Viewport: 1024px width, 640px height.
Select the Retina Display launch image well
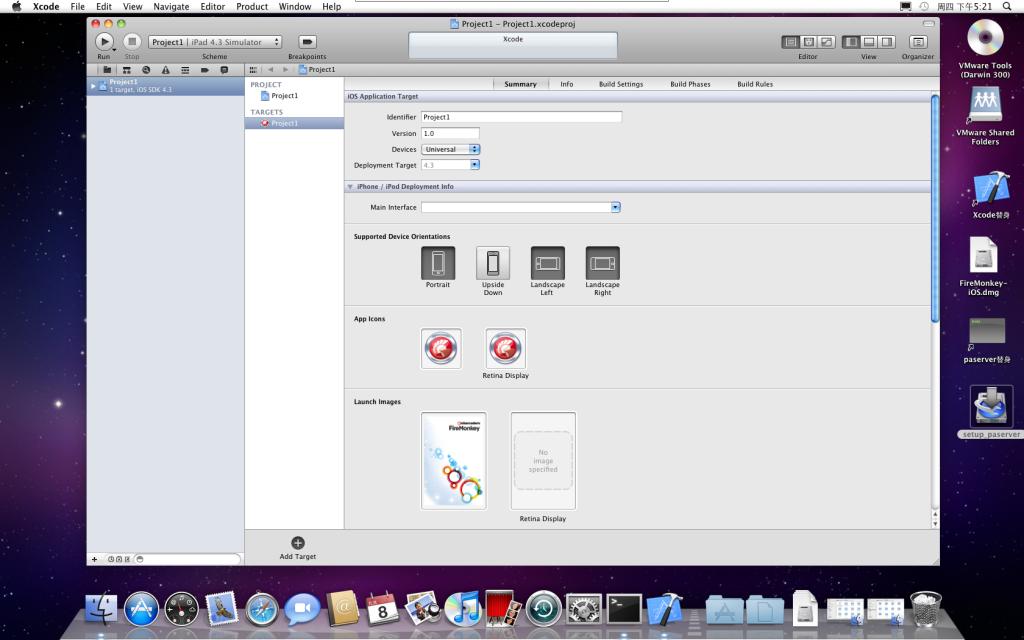543,460
